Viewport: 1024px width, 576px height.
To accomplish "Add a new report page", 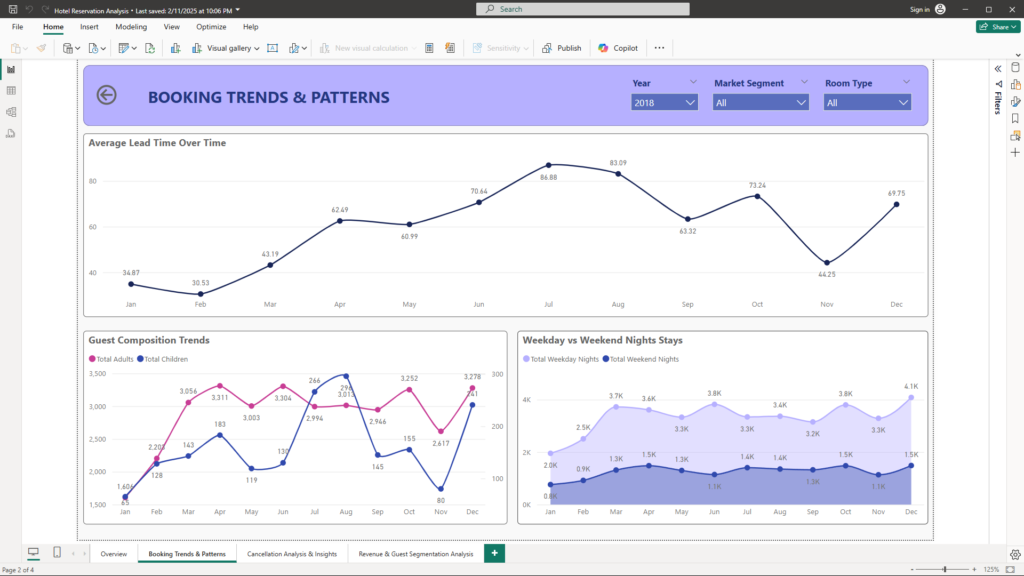I will click(494, 553).
